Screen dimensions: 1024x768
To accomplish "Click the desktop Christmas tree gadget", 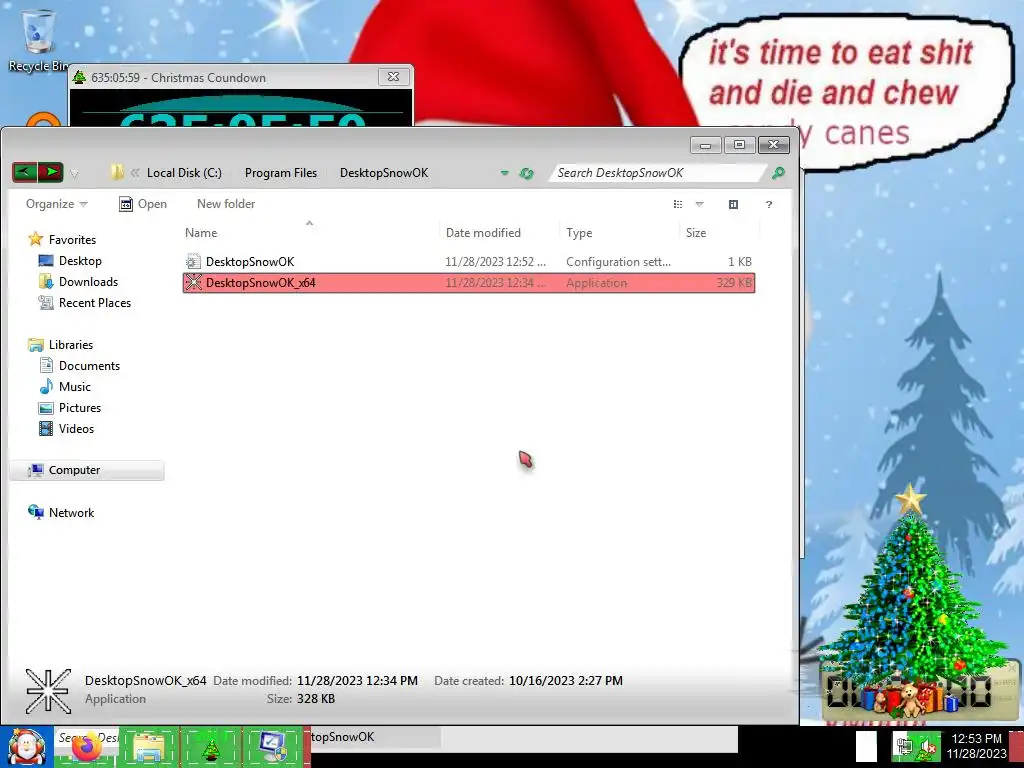I will [x=913, y=600].
